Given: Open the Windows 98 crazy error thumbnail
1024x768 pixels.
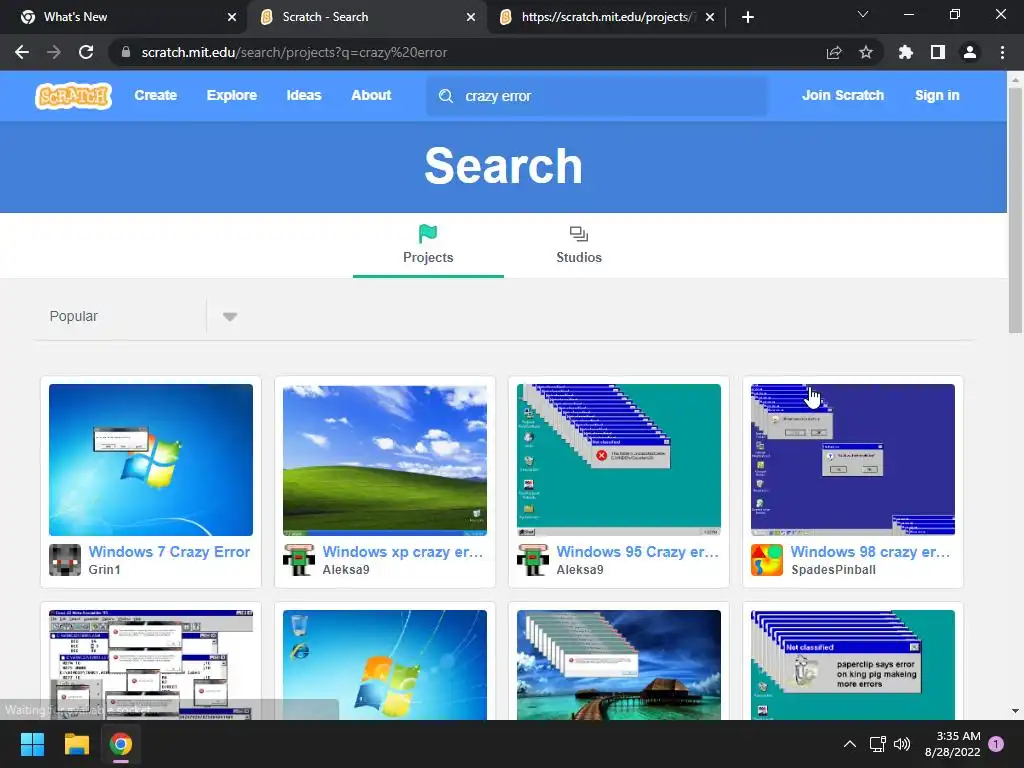Looking at the screenshot, I should coord(852,460).
